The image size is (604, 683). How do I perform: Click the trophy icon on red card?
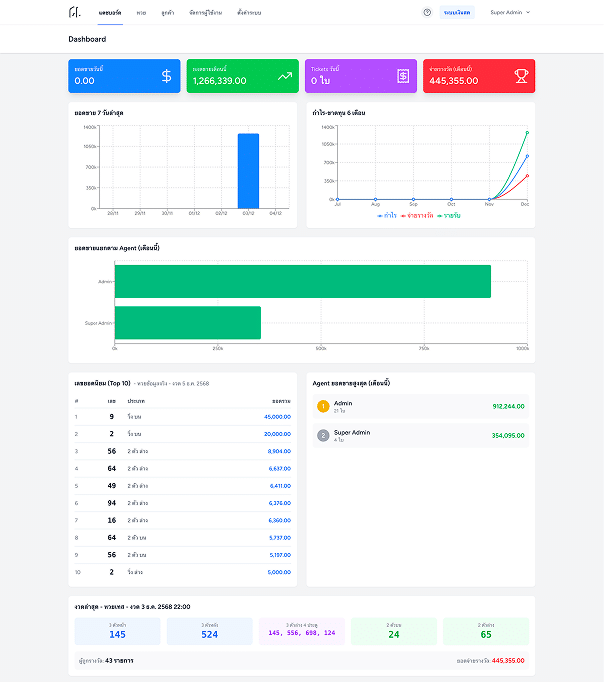click(521, 76)
